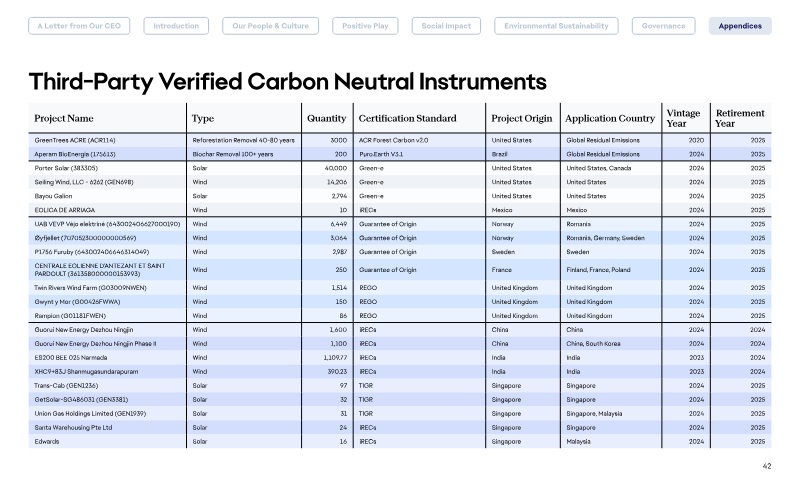The height and width of the screenshot is (485, 800).
Task: Switch to the Social Impact tab
Action: coord(446,26)
